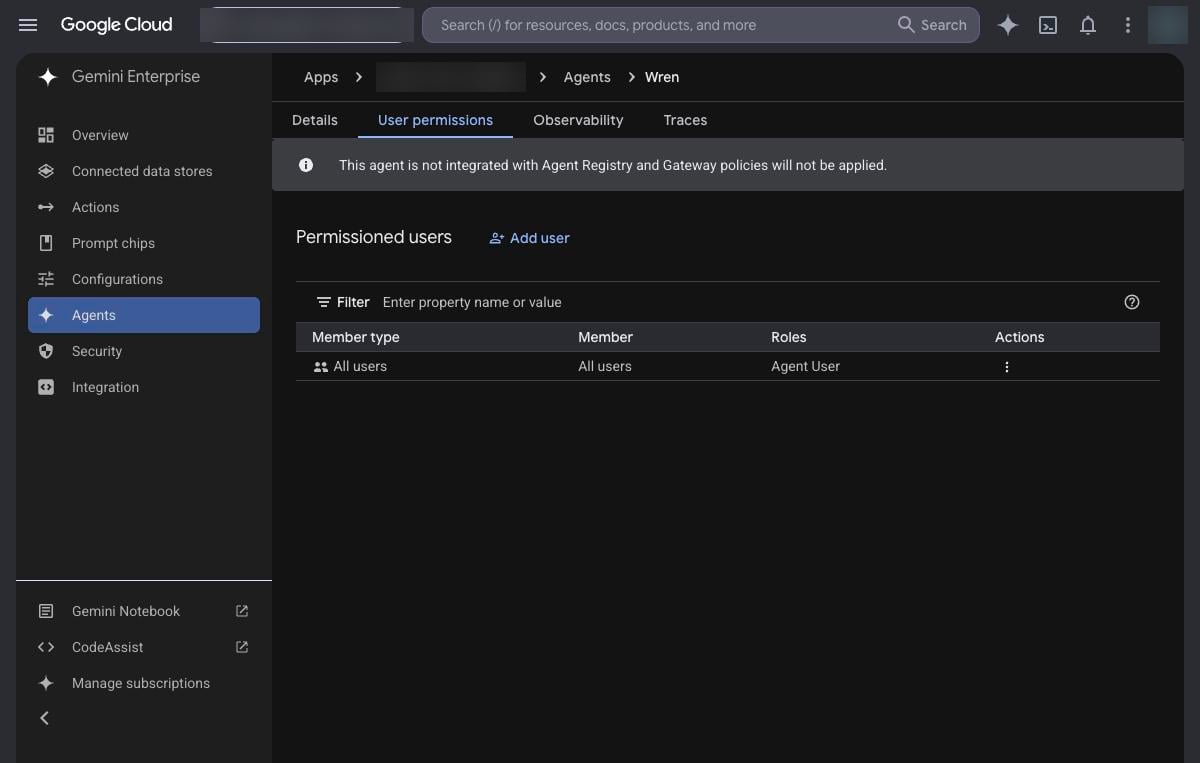Image resolution: width=1200 pixels, height=763 pixels.
Task: Click the CodeAssist angle brackets icon
Action: [46, 647]
